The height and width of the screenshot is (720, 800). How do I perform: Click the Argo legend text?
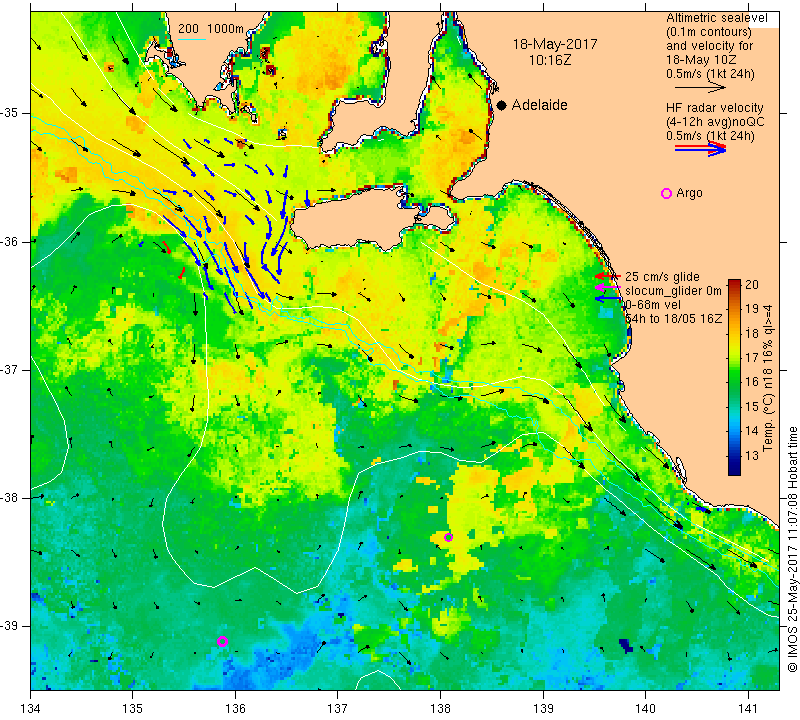pyautogui.click(x=689, y=193)
